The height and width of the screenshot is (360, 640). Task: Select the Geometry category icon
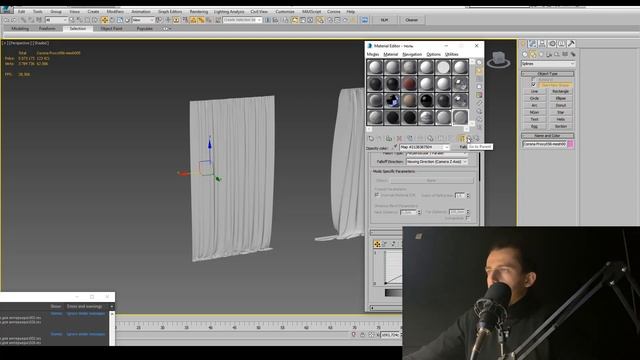tap(525, 54)
